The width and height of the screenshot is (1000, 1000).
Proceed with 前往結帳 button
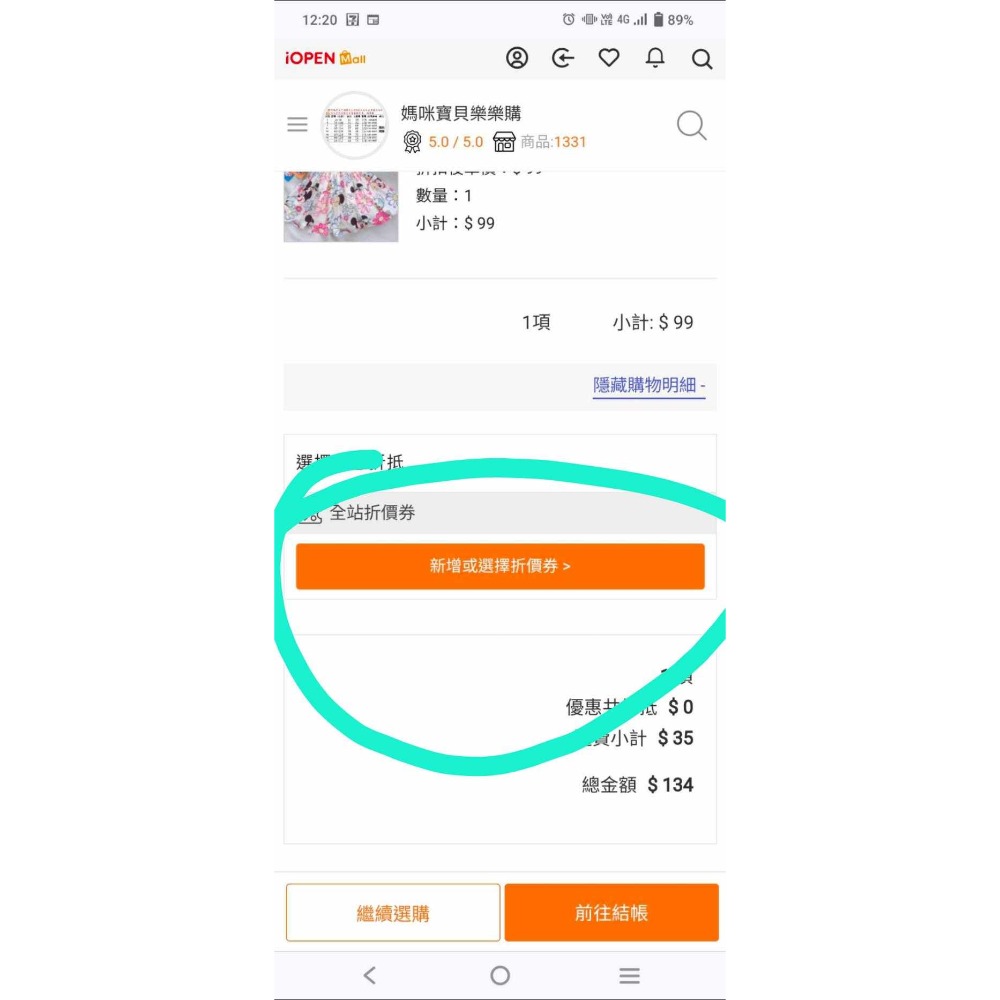pyautogui.click(x=611, y=912)
